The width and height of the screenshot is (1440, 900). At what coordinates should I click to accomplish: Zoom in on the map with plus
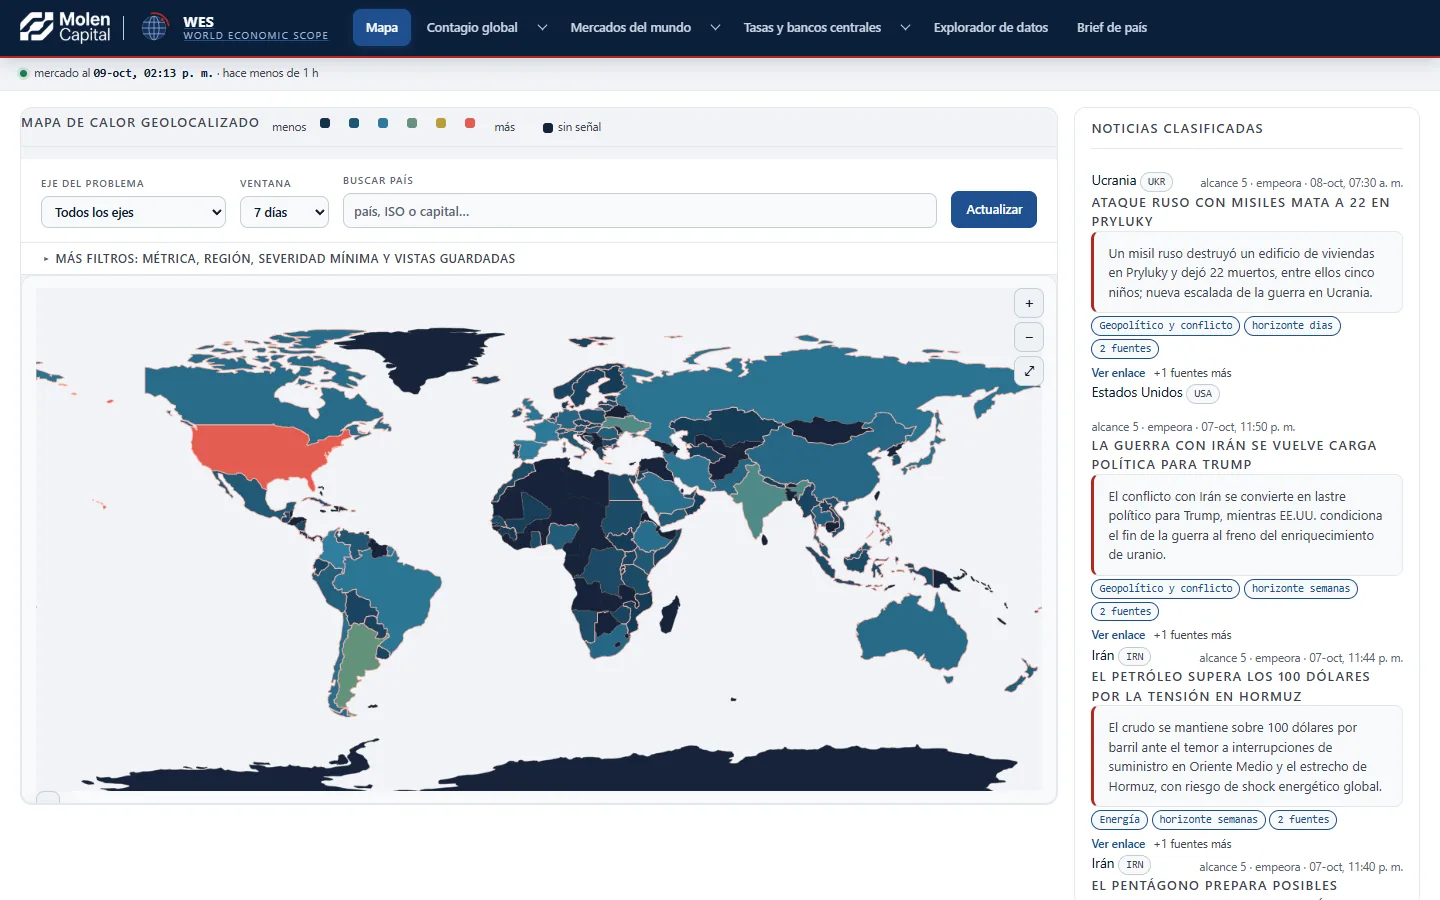click(1029, 303)
